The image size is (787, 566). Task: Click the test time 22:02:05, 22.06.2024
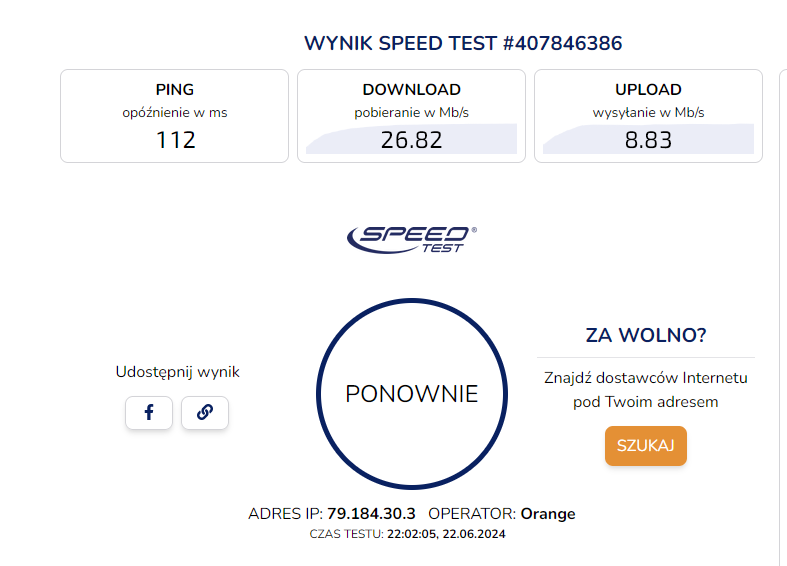click(448, 535)
